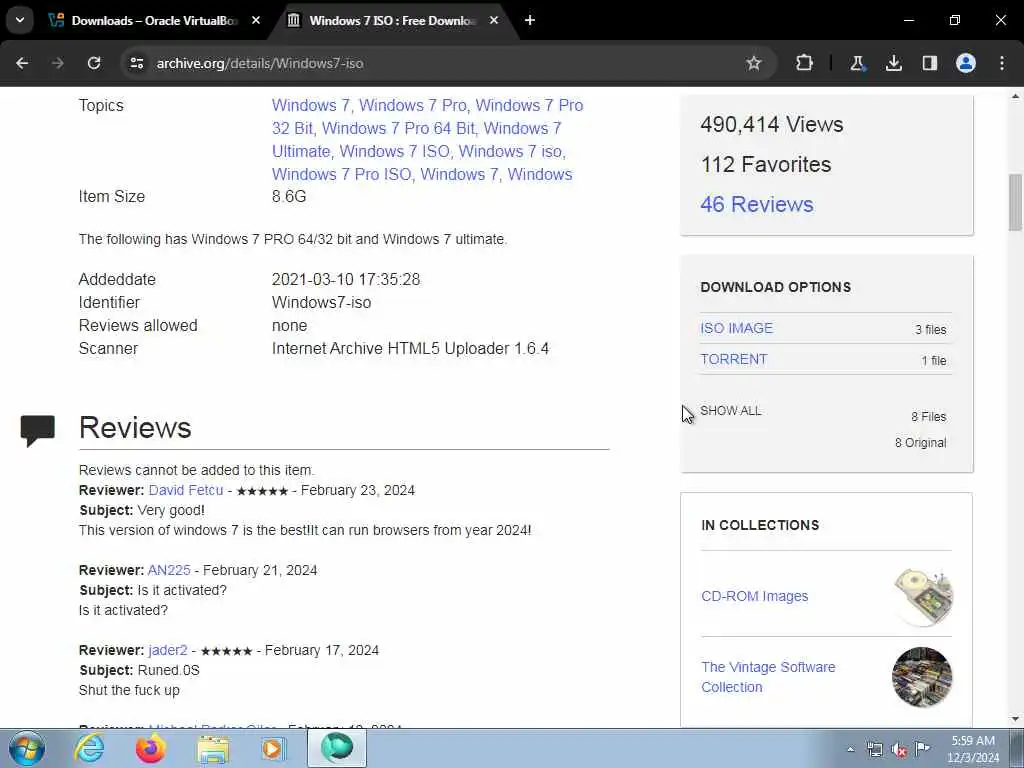Toggle the browser side panel icon
This screenshot has height=768, width=1024.
click(x=929, y=63)
